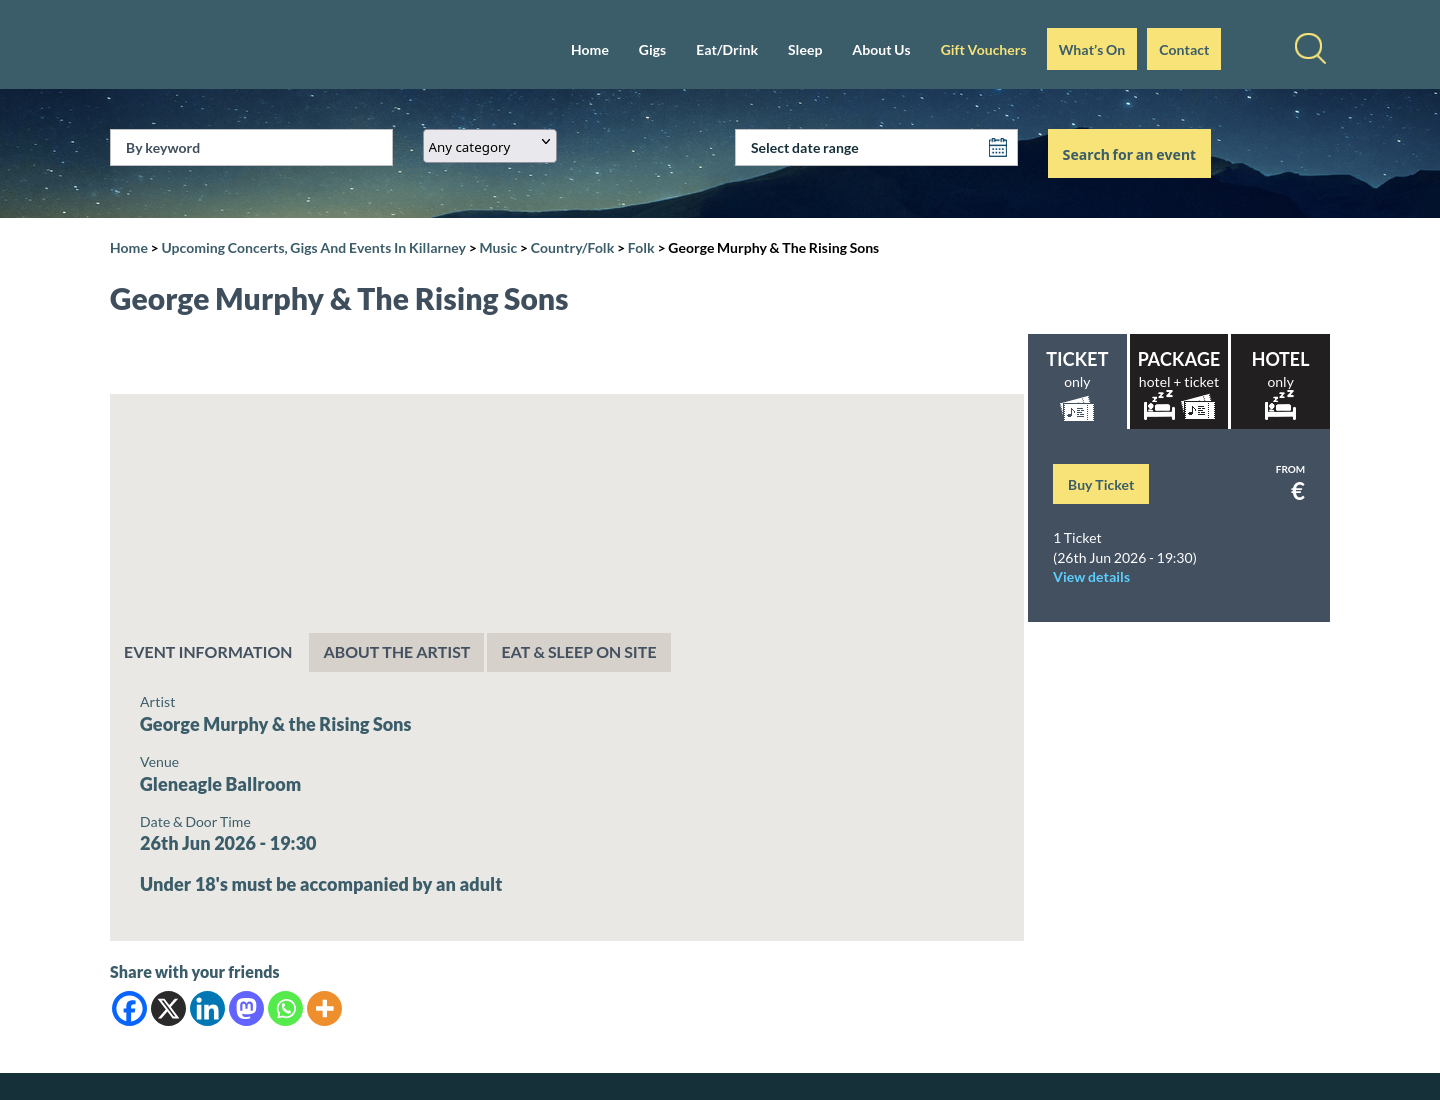This screenshot has height=1100, width=1440.
Task: Switch to Event Information tab
Action: pos(208,652)
